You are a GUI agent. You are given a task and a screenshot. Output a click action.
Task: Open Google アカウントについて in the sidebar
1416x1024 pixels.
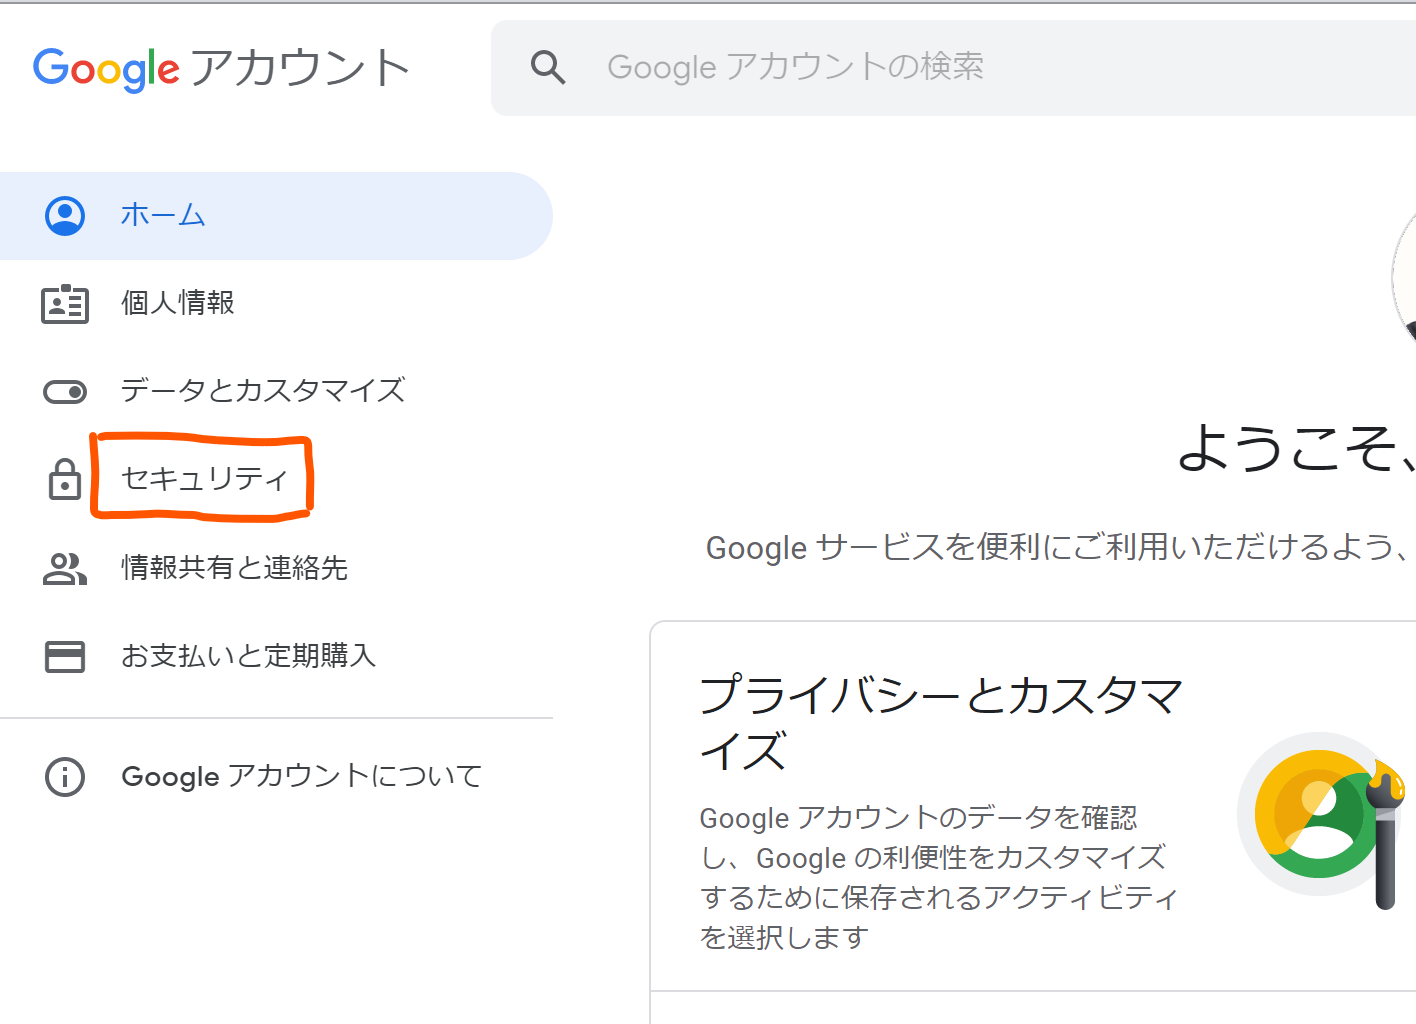pyautogui.click(x=276, y=776)
